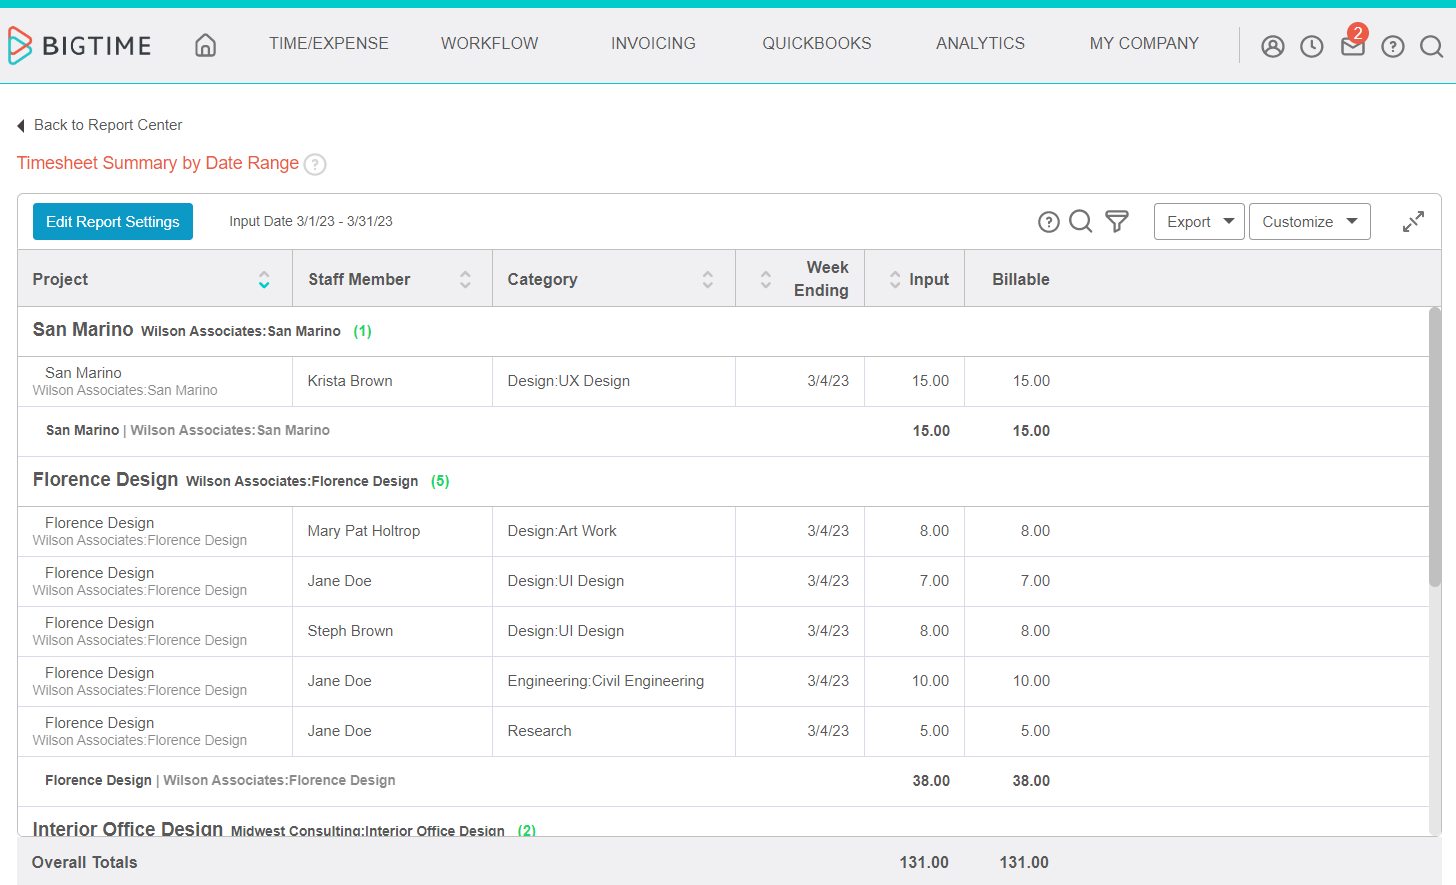1456x885 pixels.
Task: Click the vertical scrollbar of the report
Action: pos(1435,447)
